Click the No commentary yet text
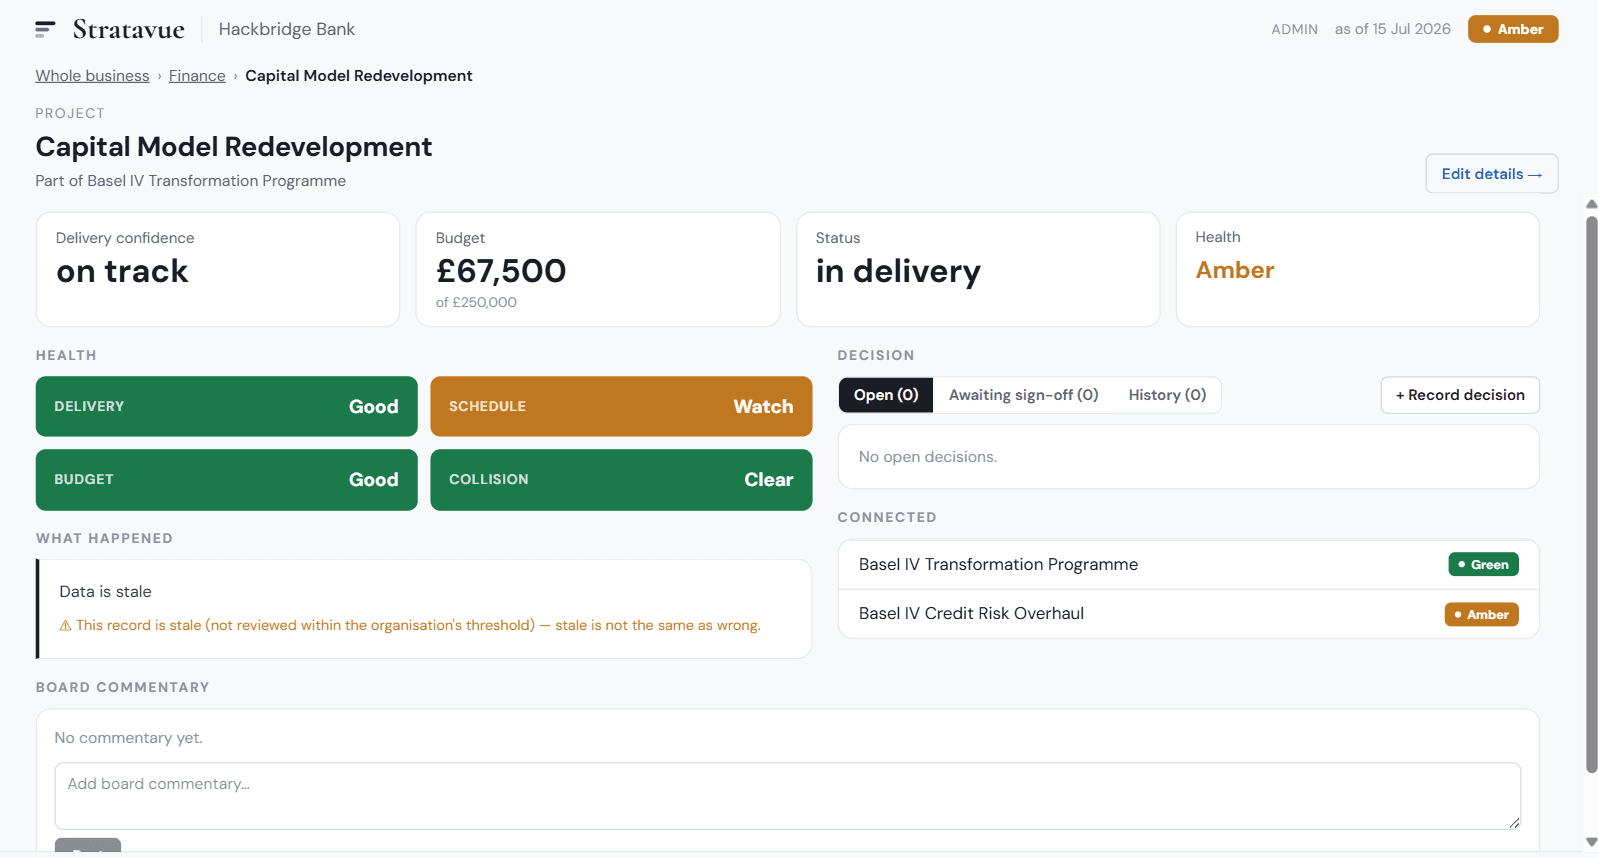The height and width of the screenshot is (858, 1598). [128, 738]
